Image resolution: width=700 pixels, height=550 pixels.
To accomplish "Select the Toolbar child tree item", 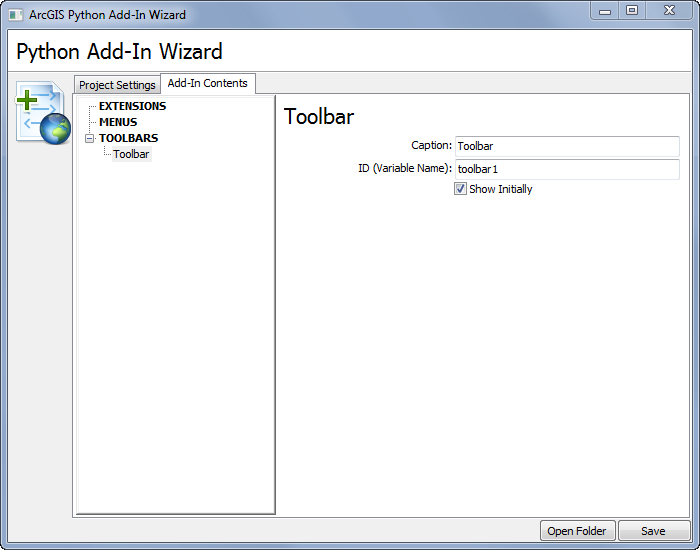I will click(x=131, y=154).
